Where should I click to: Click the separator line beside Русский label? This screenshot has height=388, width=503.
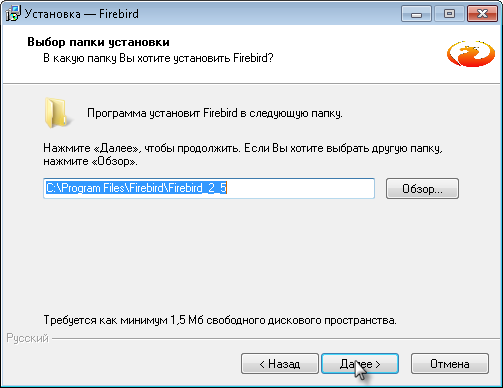tap(276, 339)
